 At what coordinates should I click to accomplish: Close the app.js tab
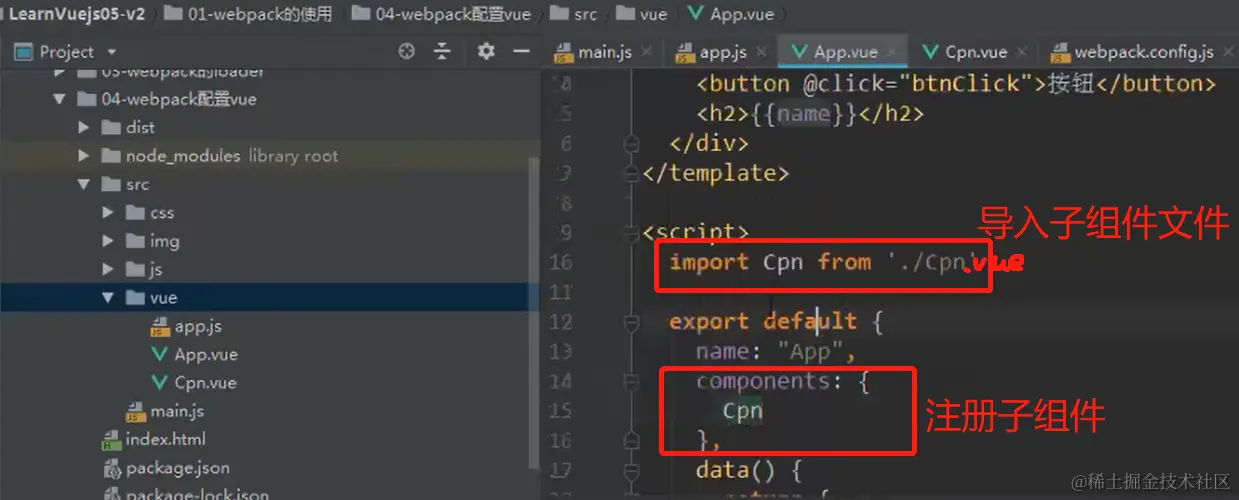[x=762, y=52]
